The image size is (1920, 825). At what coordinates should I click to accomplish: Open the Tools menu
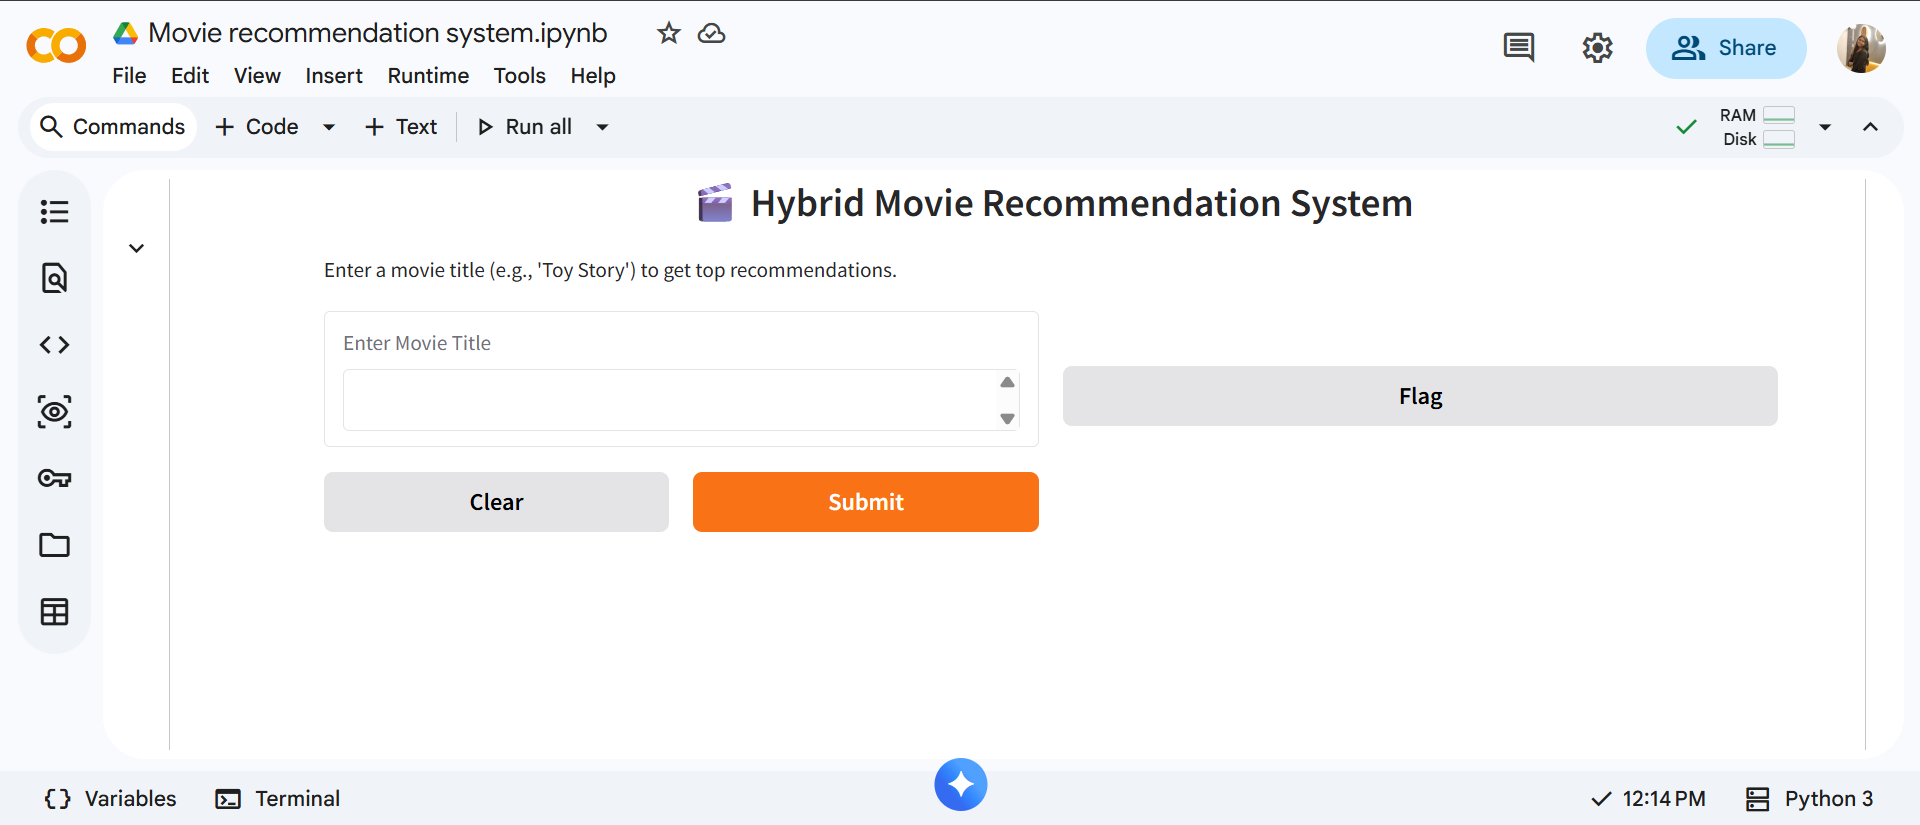point(519,76)
